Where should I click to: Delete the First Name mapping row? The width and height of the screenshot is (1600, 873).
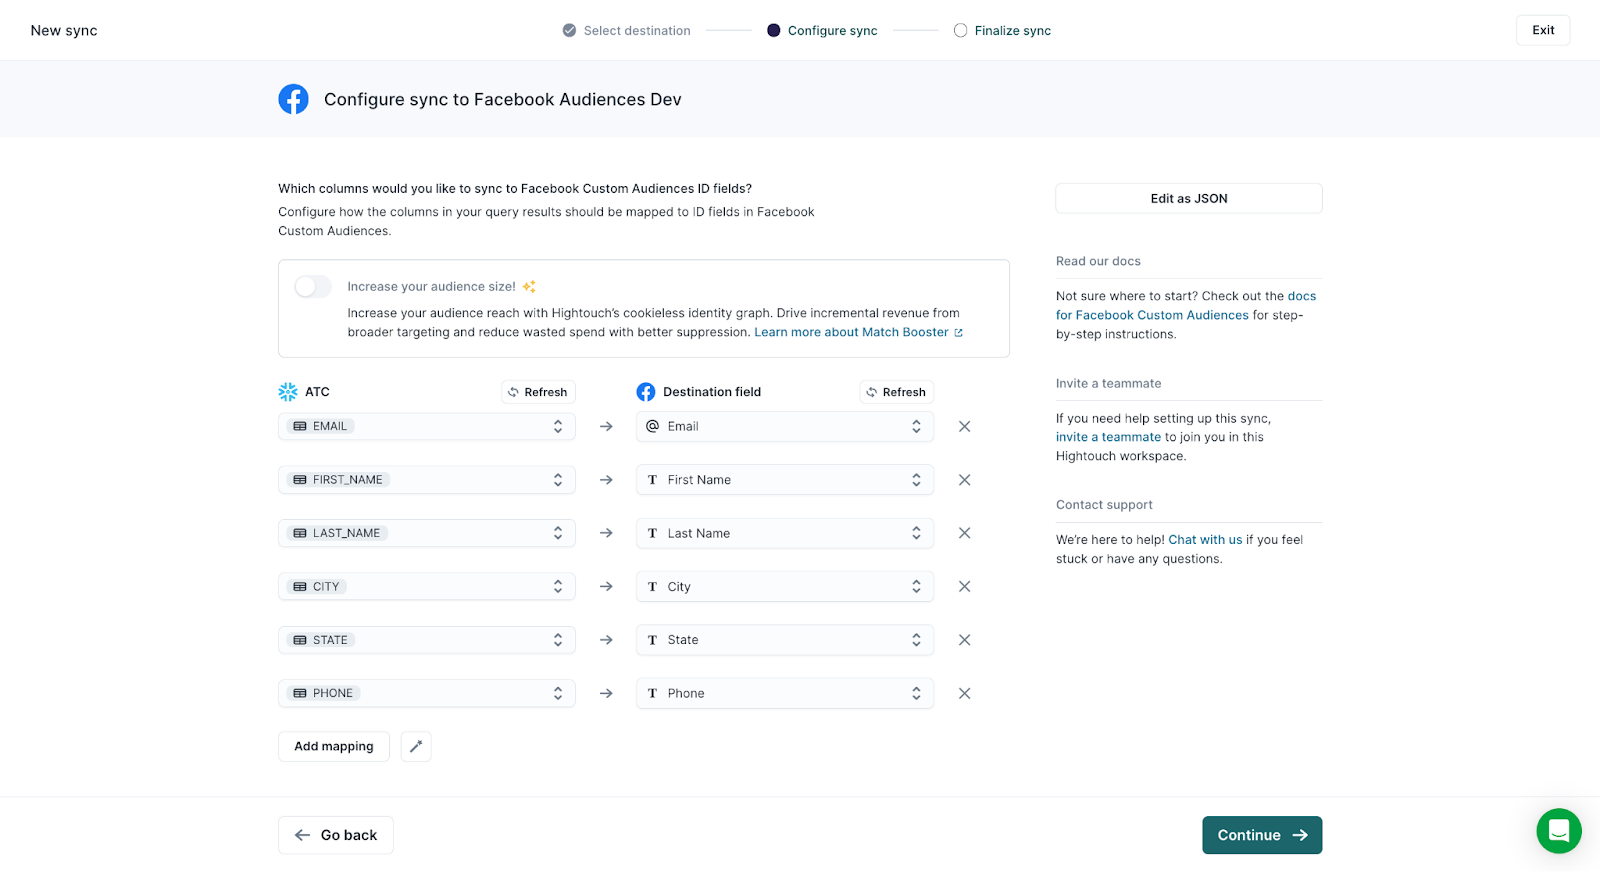point(964,480)
